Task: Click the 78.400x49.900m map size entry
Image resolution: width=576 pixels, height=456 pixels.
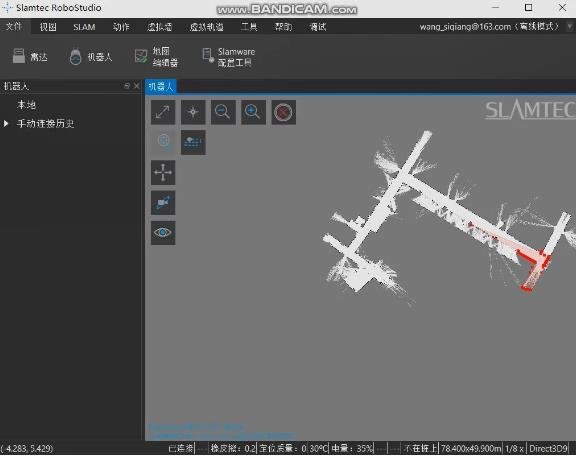Action: pos(471,449)
